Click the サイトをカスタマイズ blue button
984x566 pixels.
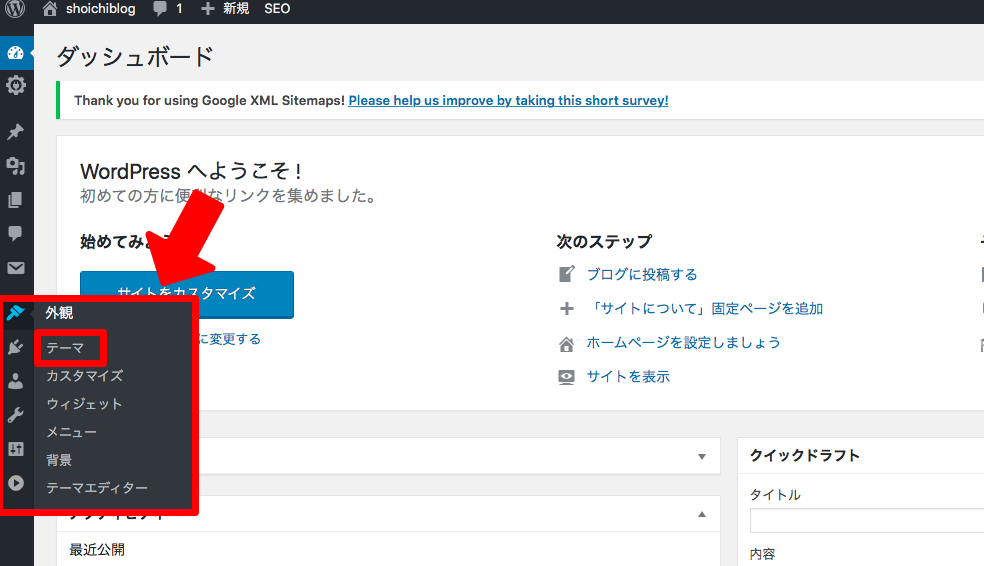(187, 294)
